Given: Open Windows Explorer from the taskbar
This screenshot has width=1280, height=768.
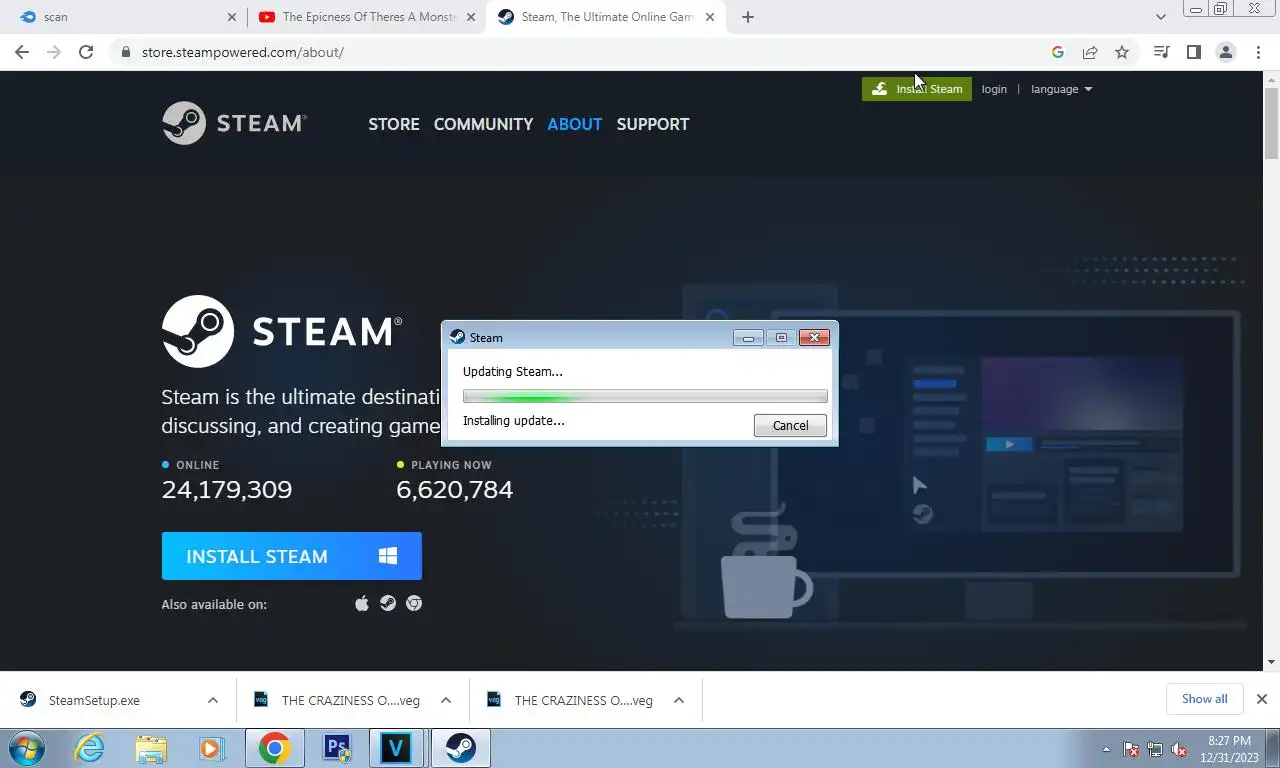Looking at the screenshot, I should (151, 748).
